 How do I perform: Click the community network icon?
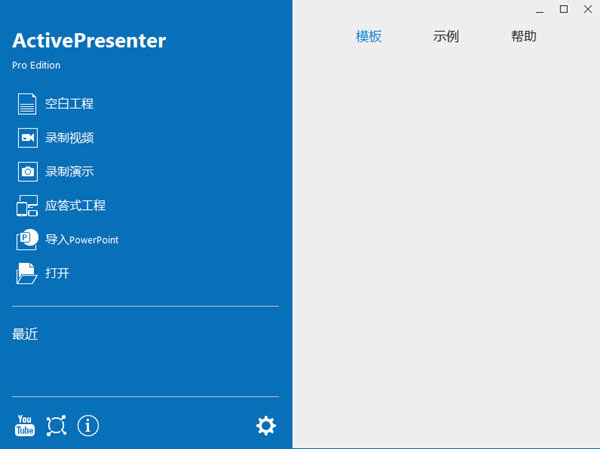click(x=56, y=426)
